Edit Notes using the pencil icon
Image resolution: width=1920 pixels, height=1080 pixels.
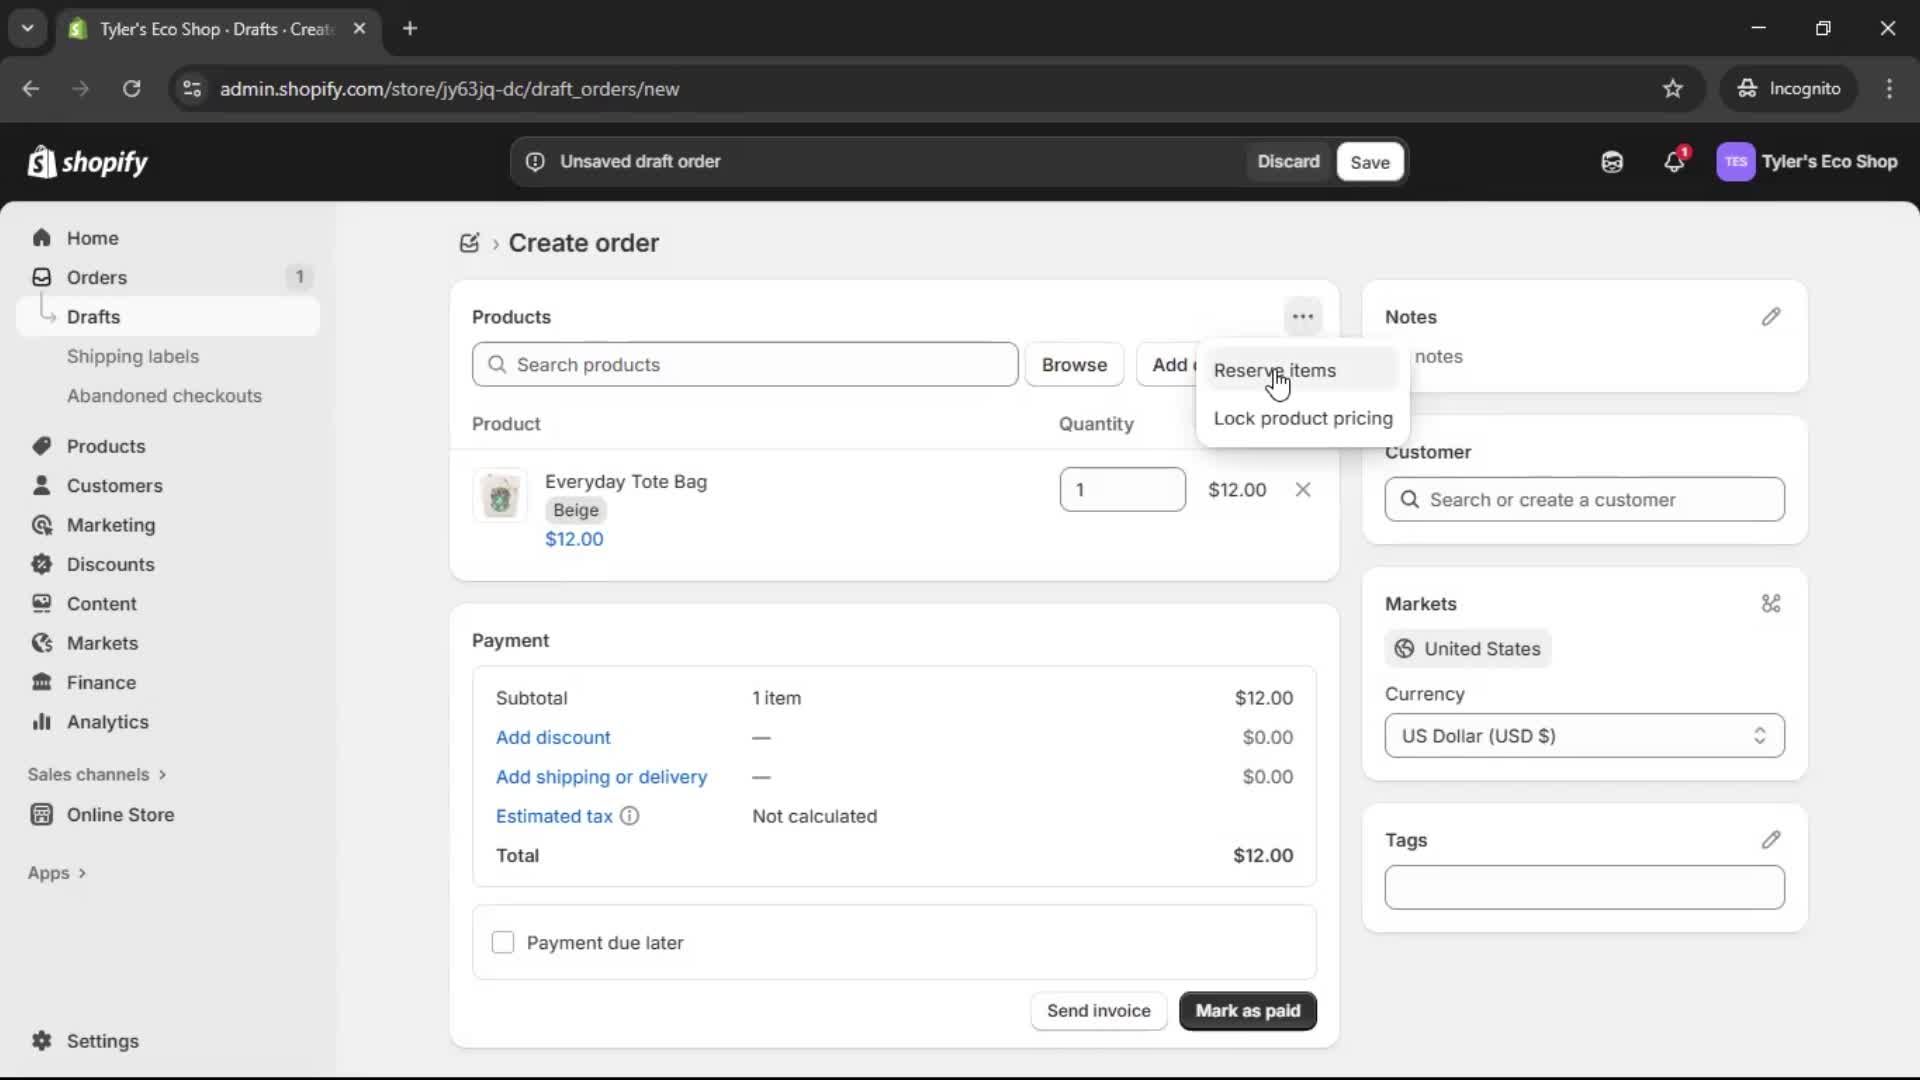click(1772, 317)
